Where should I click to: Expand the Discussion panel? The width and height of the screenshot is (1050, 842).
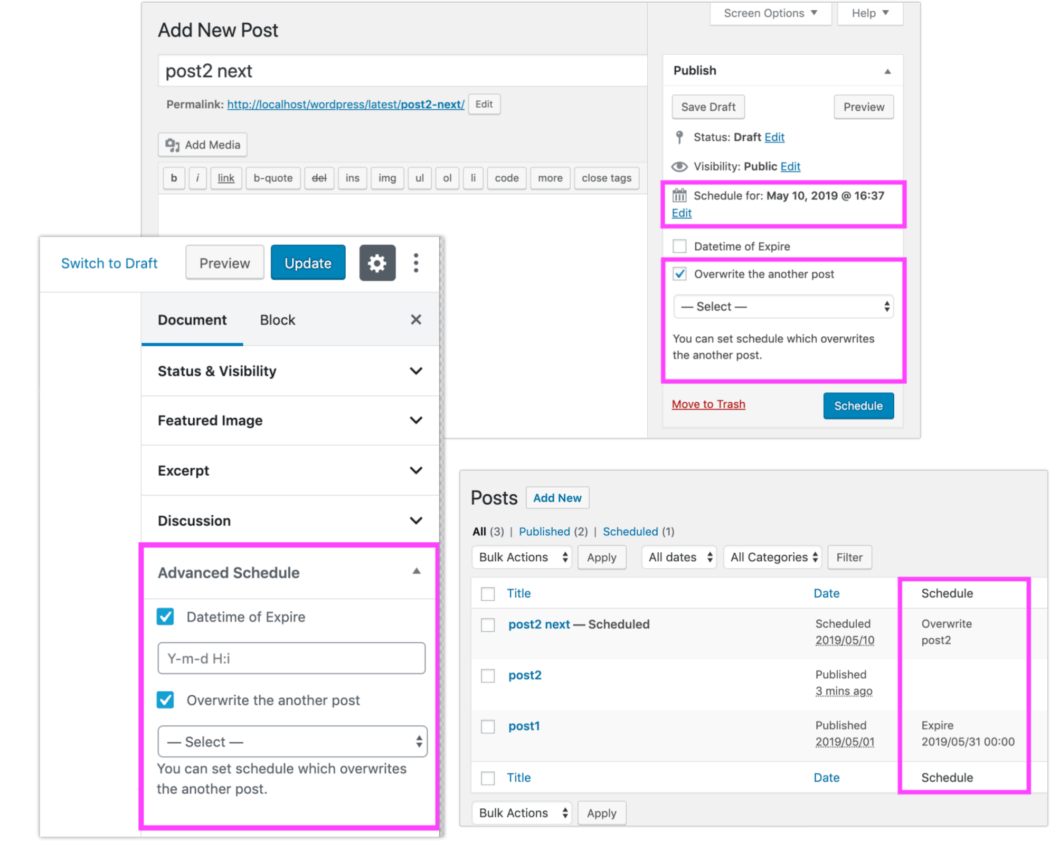[291, 521]
